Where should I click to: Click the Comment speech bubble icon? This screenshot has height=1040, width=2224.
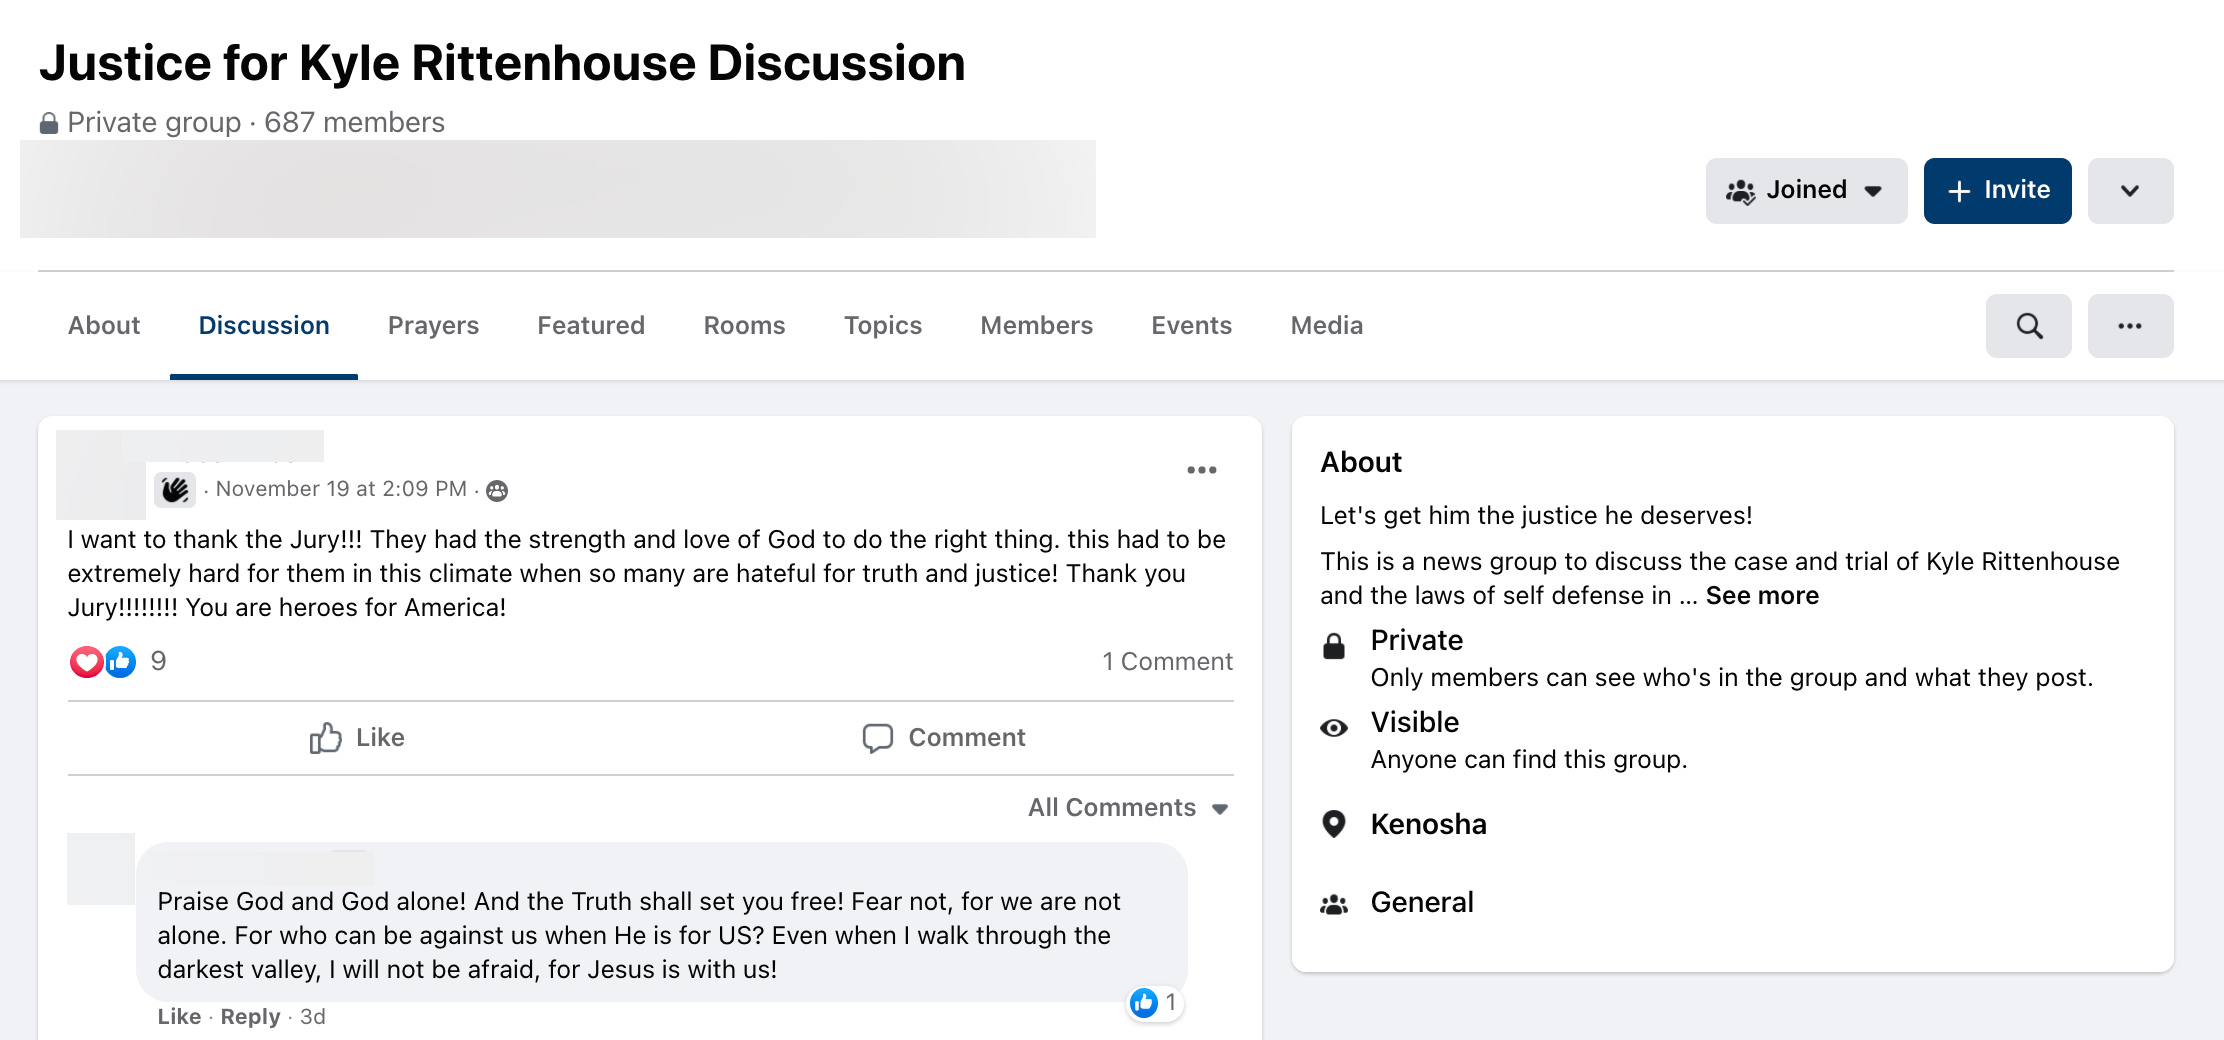(878, 737)
